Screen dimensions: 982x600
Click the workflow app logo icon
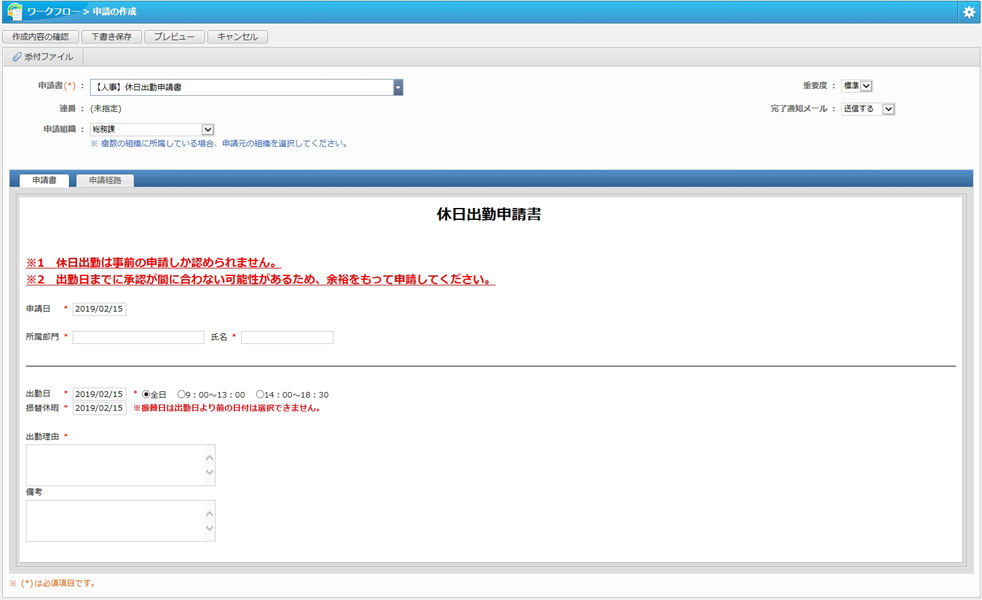pyautogui.click(x=14, y=12)
